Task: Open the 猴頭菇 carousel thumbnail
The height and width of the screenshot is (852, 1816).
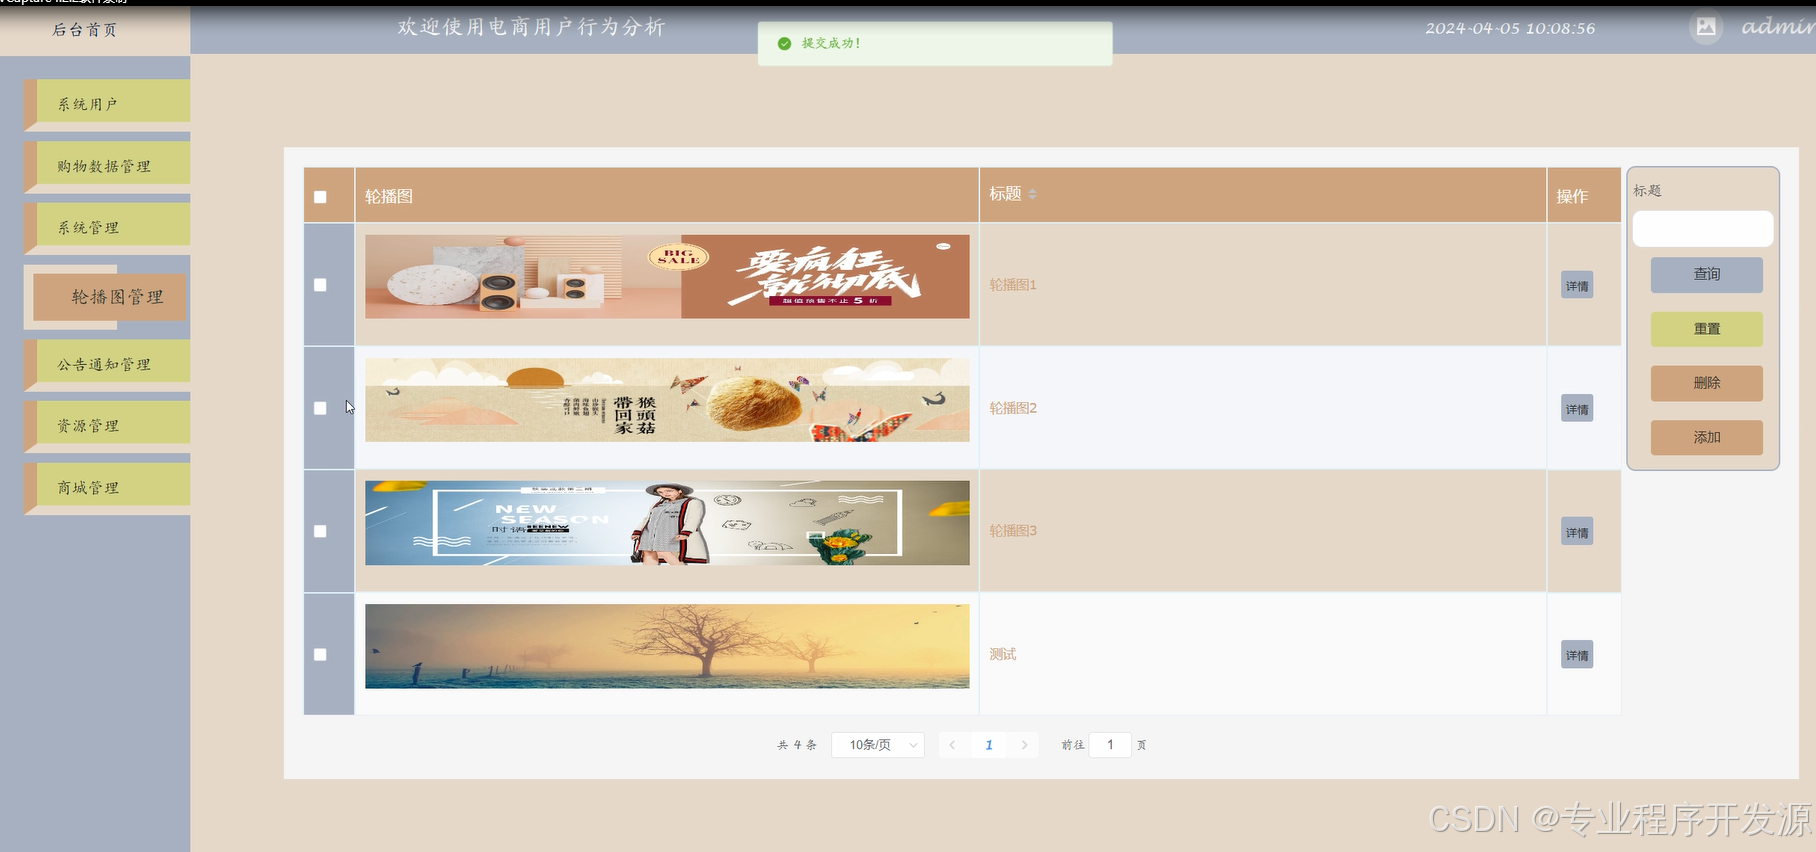Action: coord(667,400)
